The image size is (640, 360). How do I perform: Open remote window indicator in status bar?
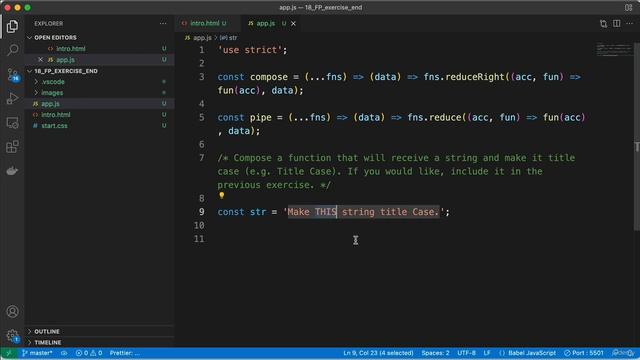click(x=8, y=353)
